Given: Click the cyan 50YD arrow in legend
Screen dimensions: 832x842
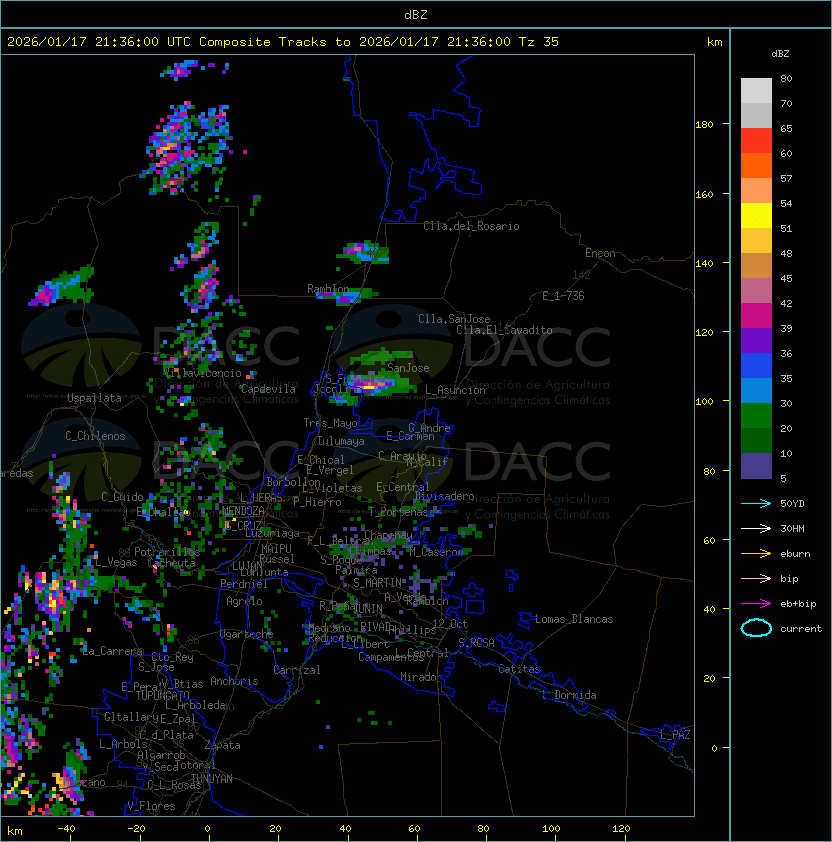Looking at the screenshot, I should tap(756, 504).
